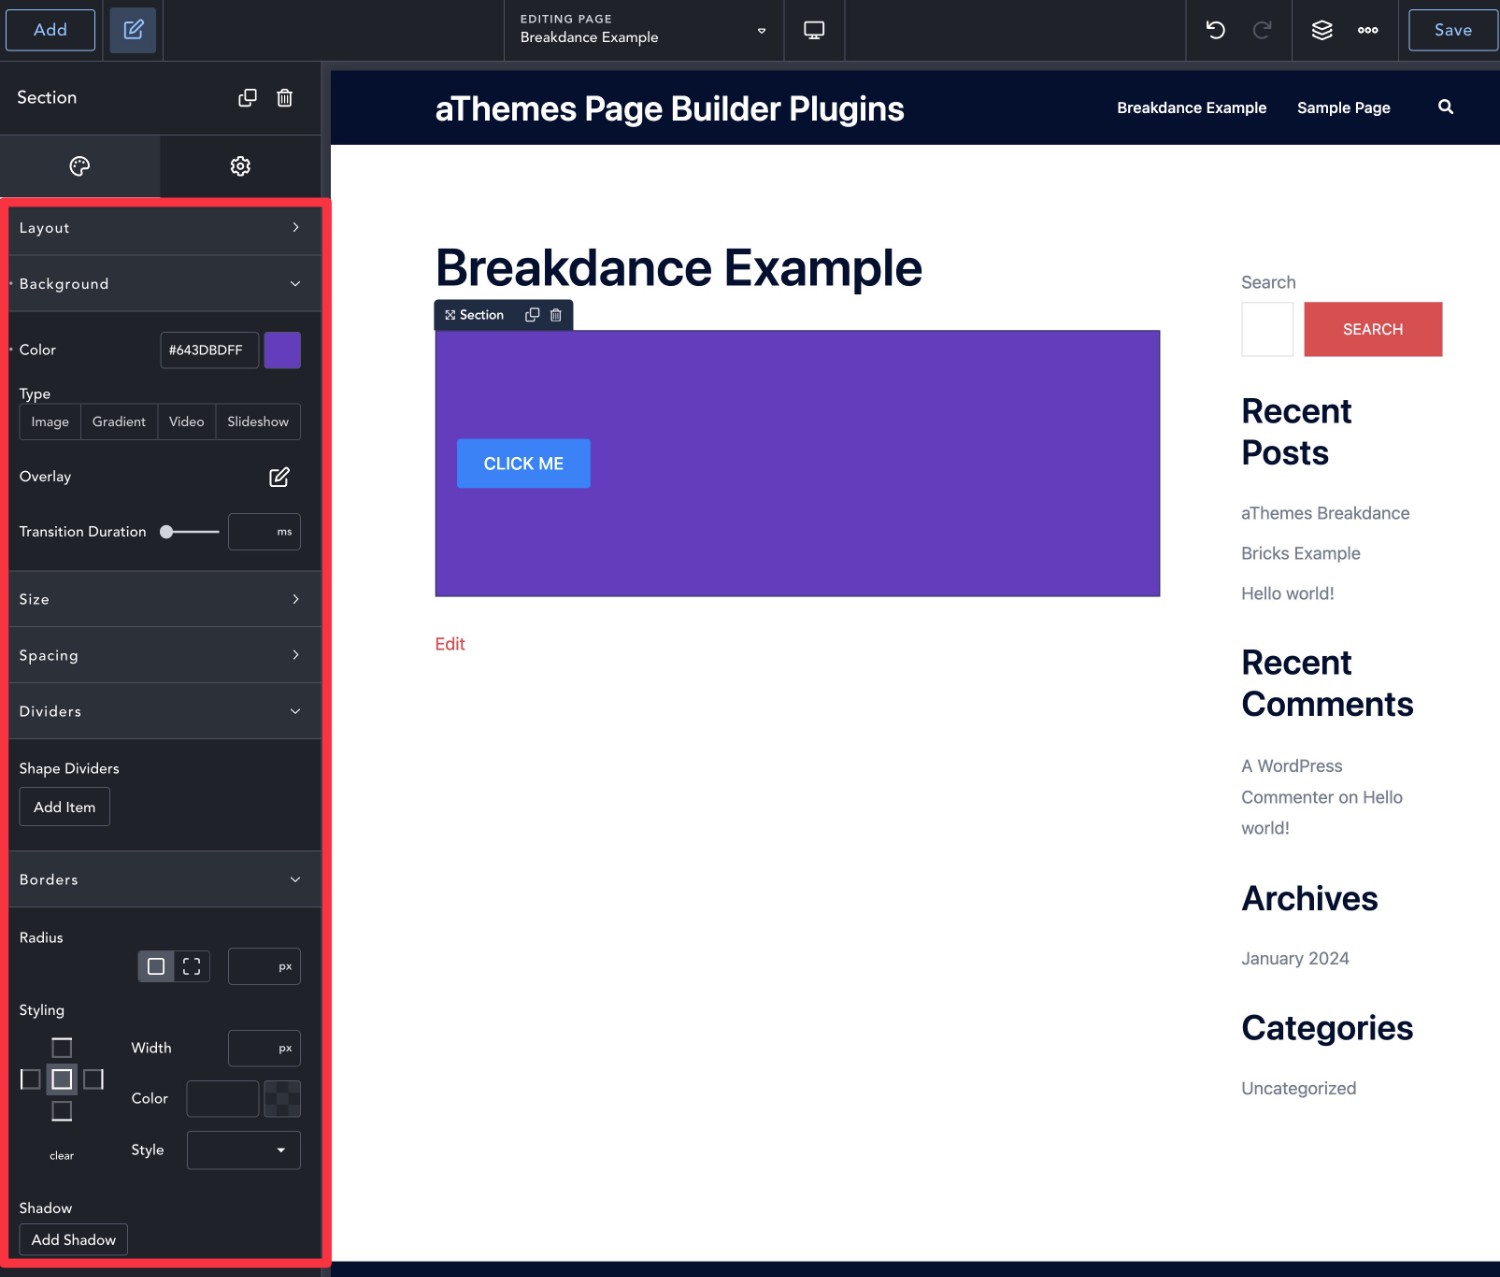Select the right border side
Viewport: 1500px width, 1277px height.
(x=93, y=1079)
